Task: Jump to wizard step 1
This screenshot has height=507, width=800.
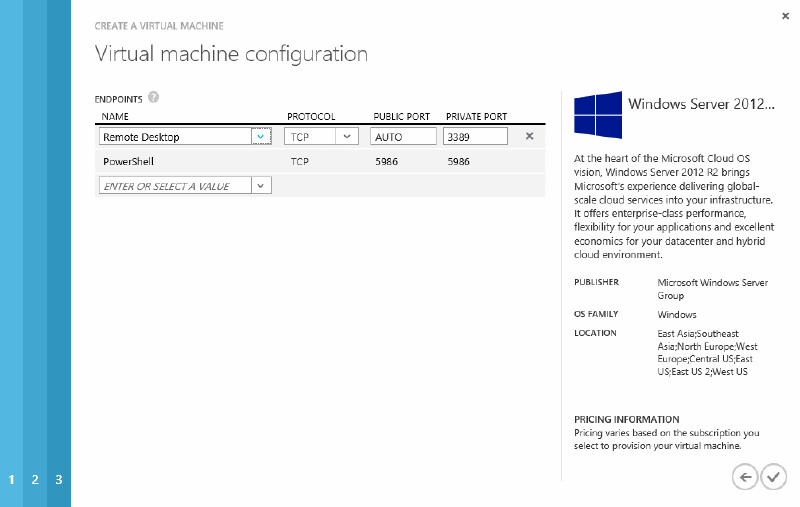Action: [x=11, y=479]
